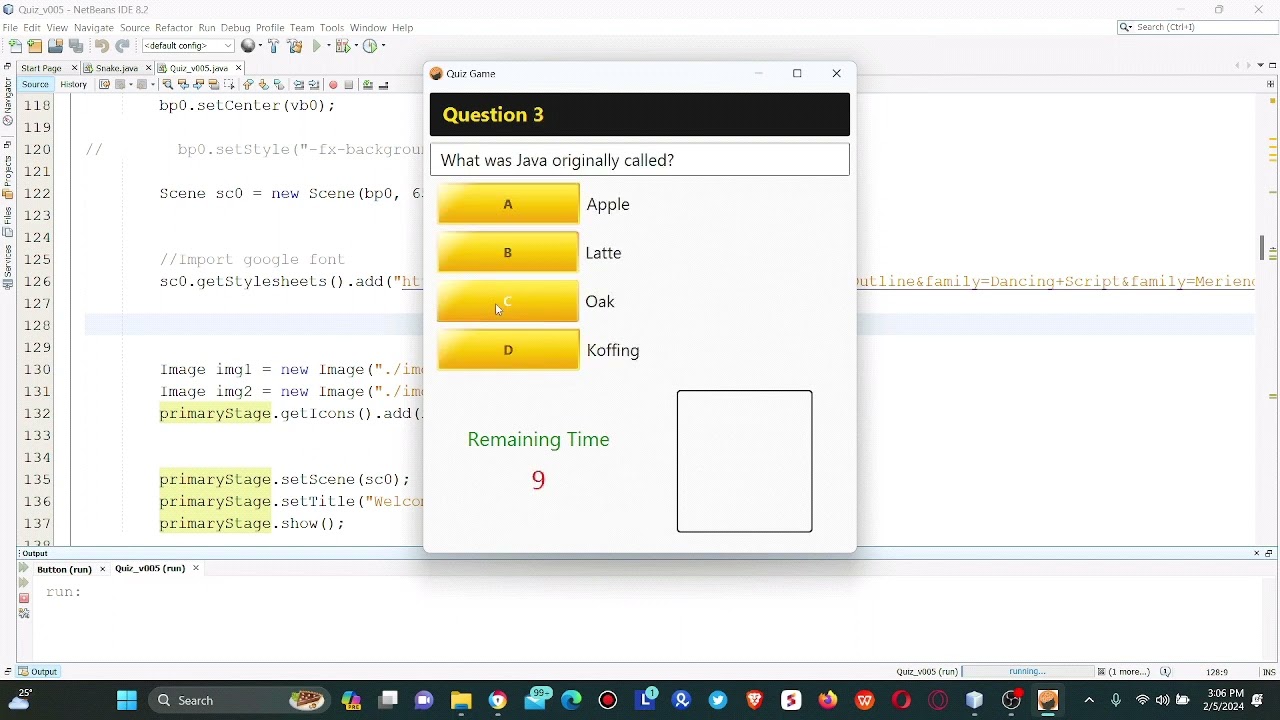
Task: Click Build Project hammer icon
Action: pos(274,46)
